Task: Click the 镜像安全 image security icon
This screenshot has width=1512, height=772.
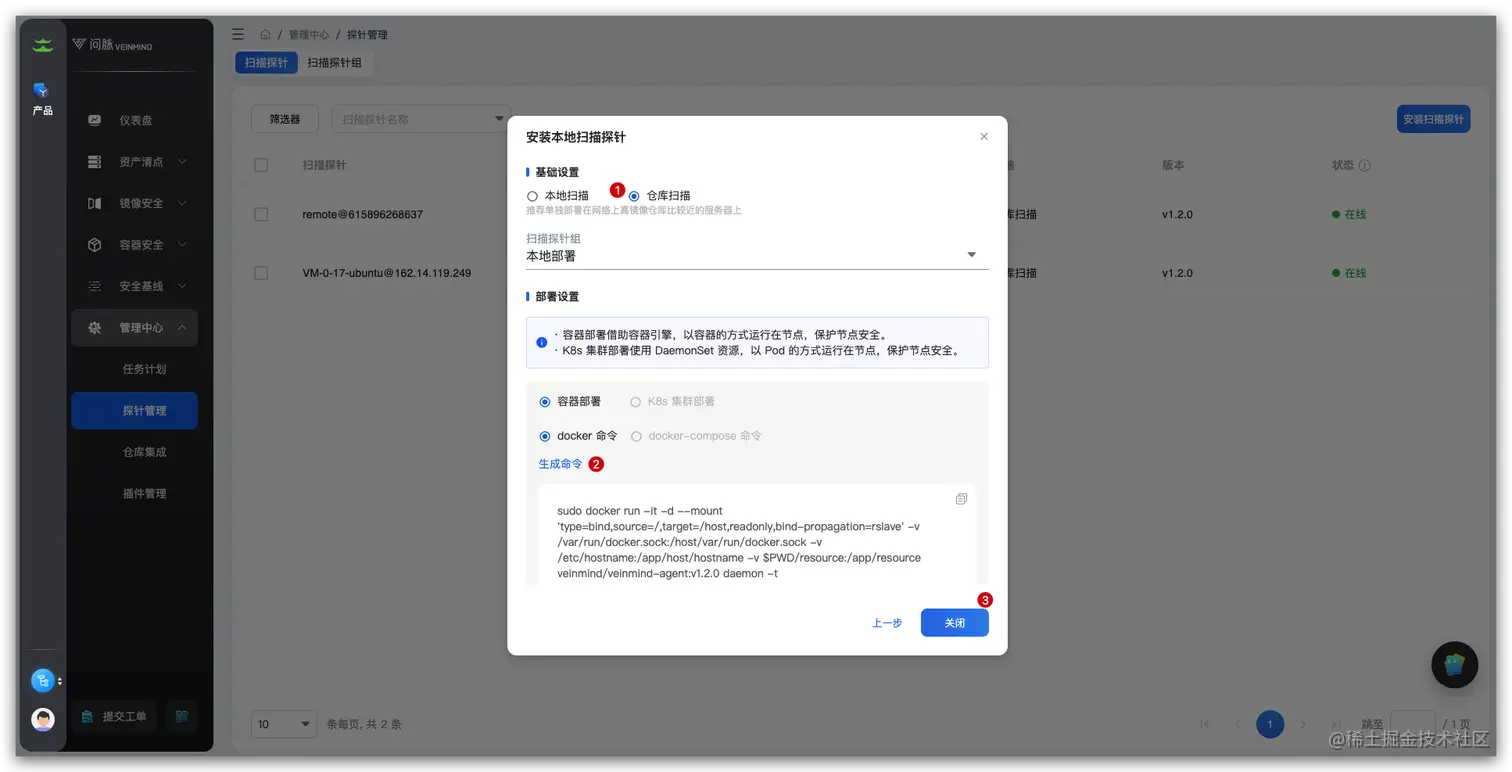Action: 95,203
